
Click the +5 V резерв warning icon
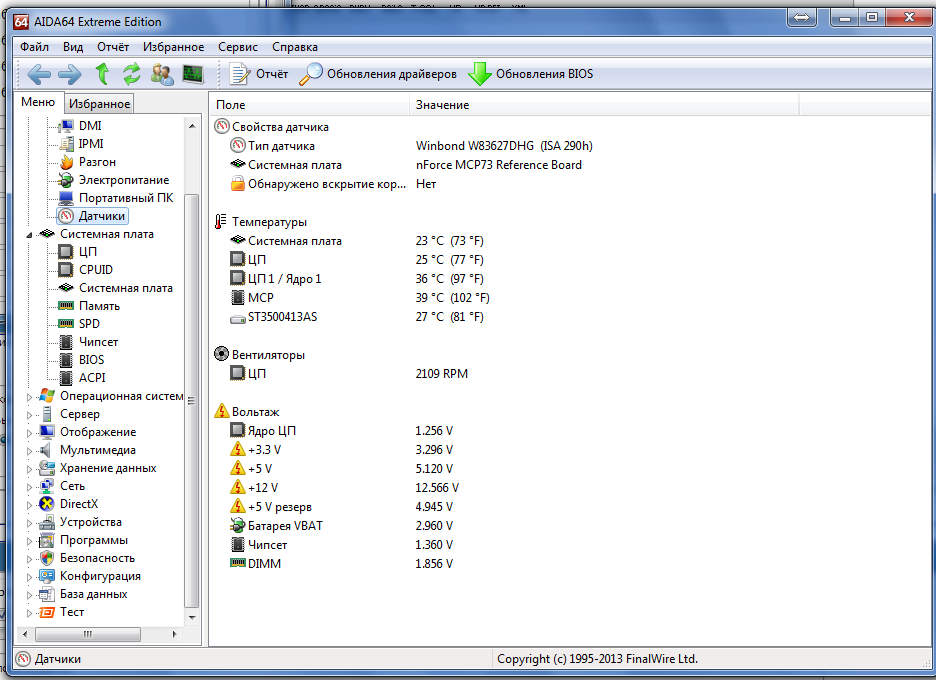[238, 506]
